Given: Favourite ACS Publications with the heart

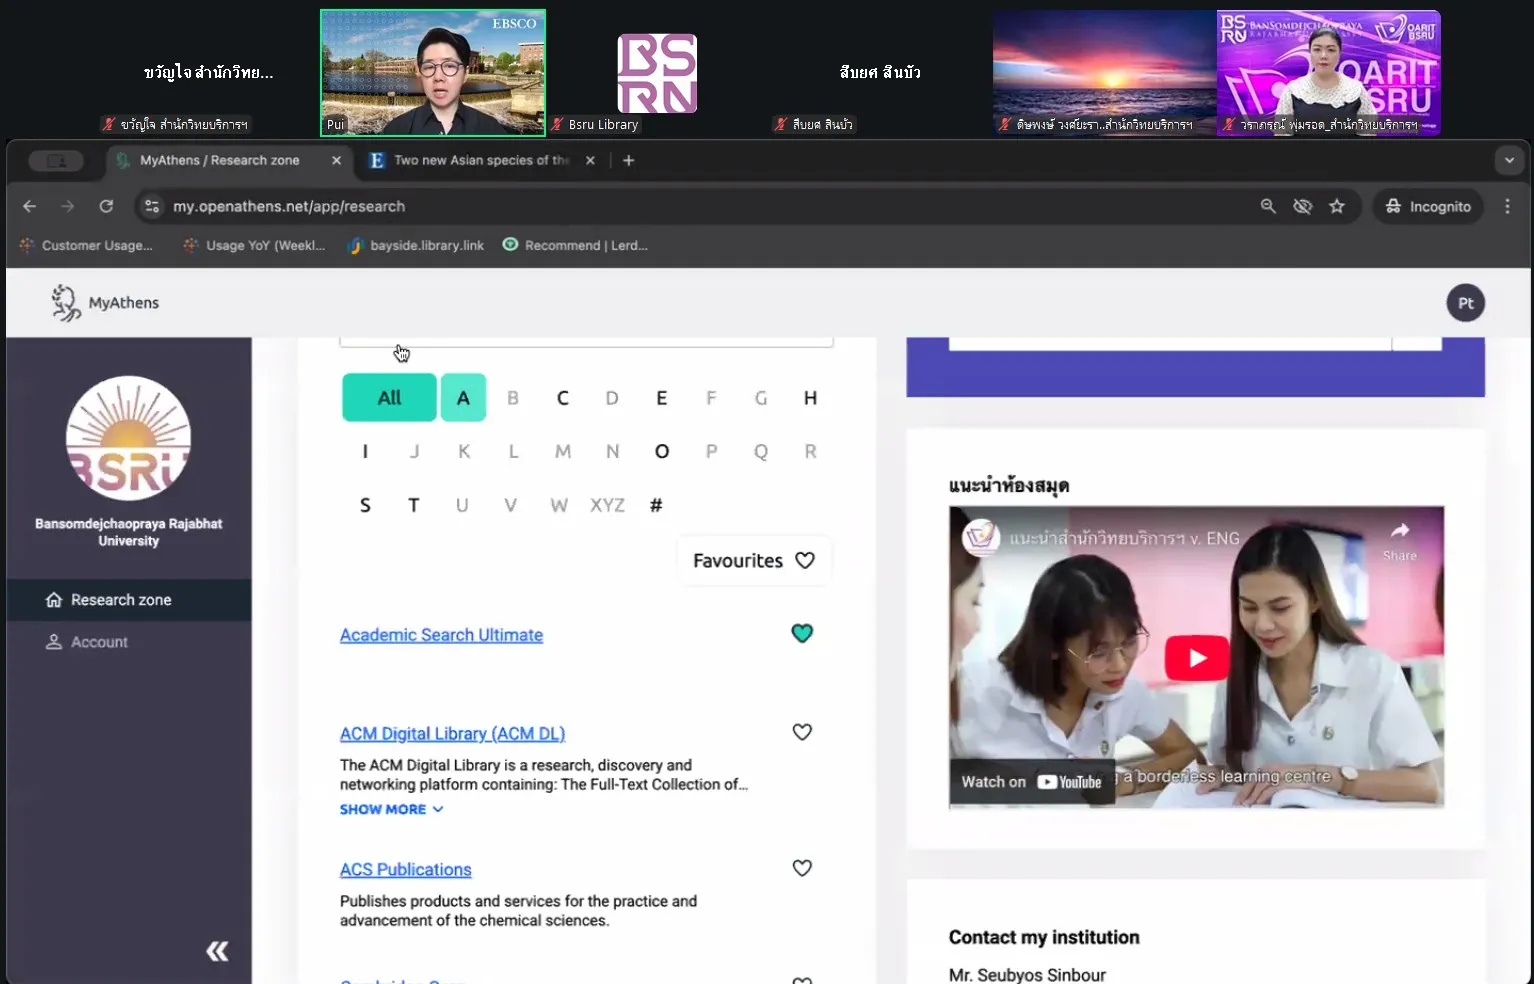Looking at the screenshot, I should (802, 868).
